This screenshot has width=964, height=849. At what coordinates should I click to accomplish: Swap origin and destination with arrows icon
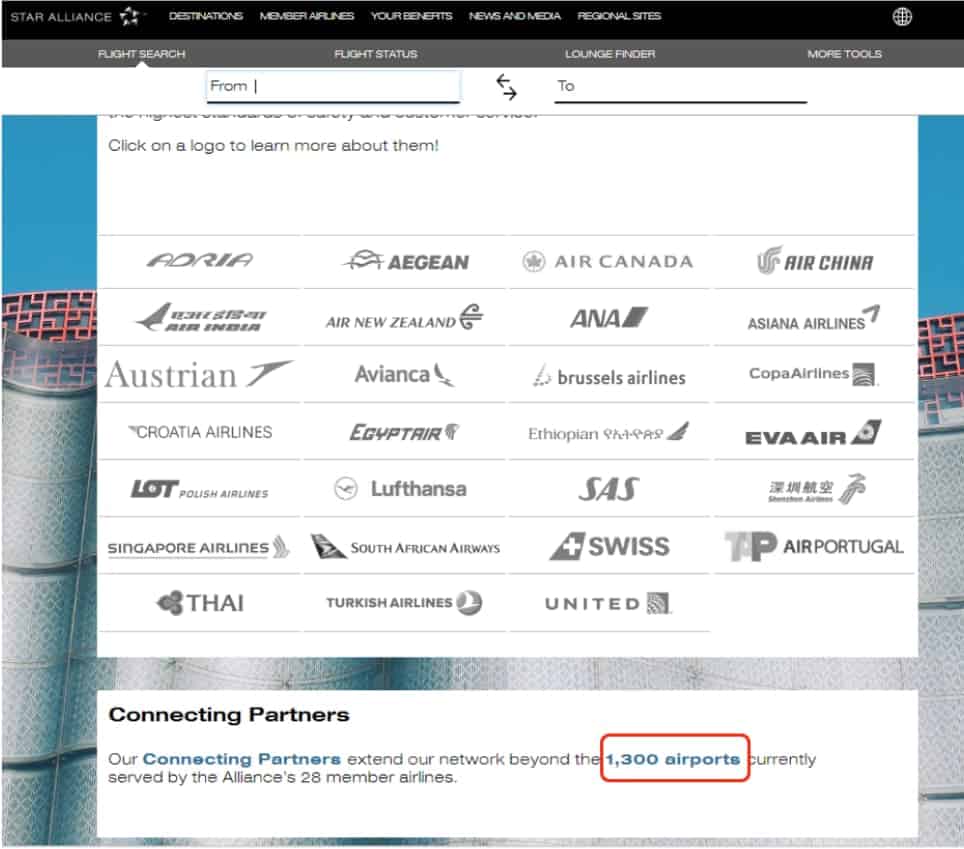click(507, 87)
